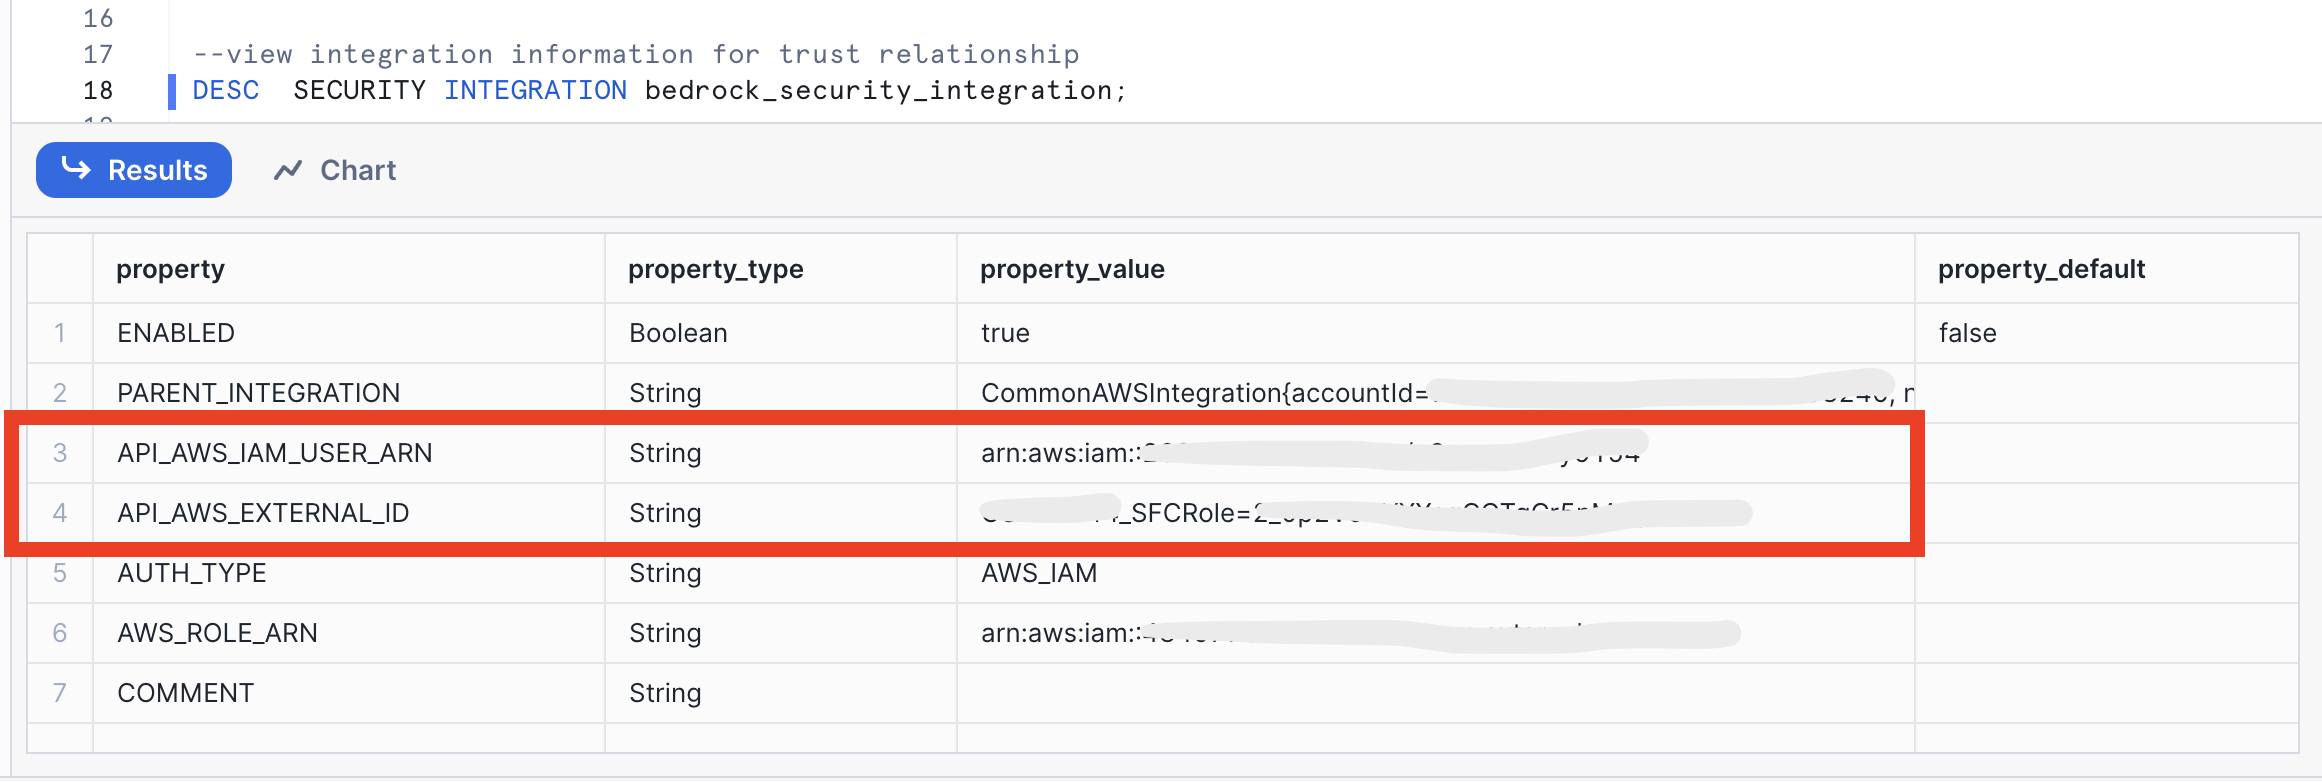Screen dimensions: 2322x782
Task: Click the false default value cell
Action: 1967,333
